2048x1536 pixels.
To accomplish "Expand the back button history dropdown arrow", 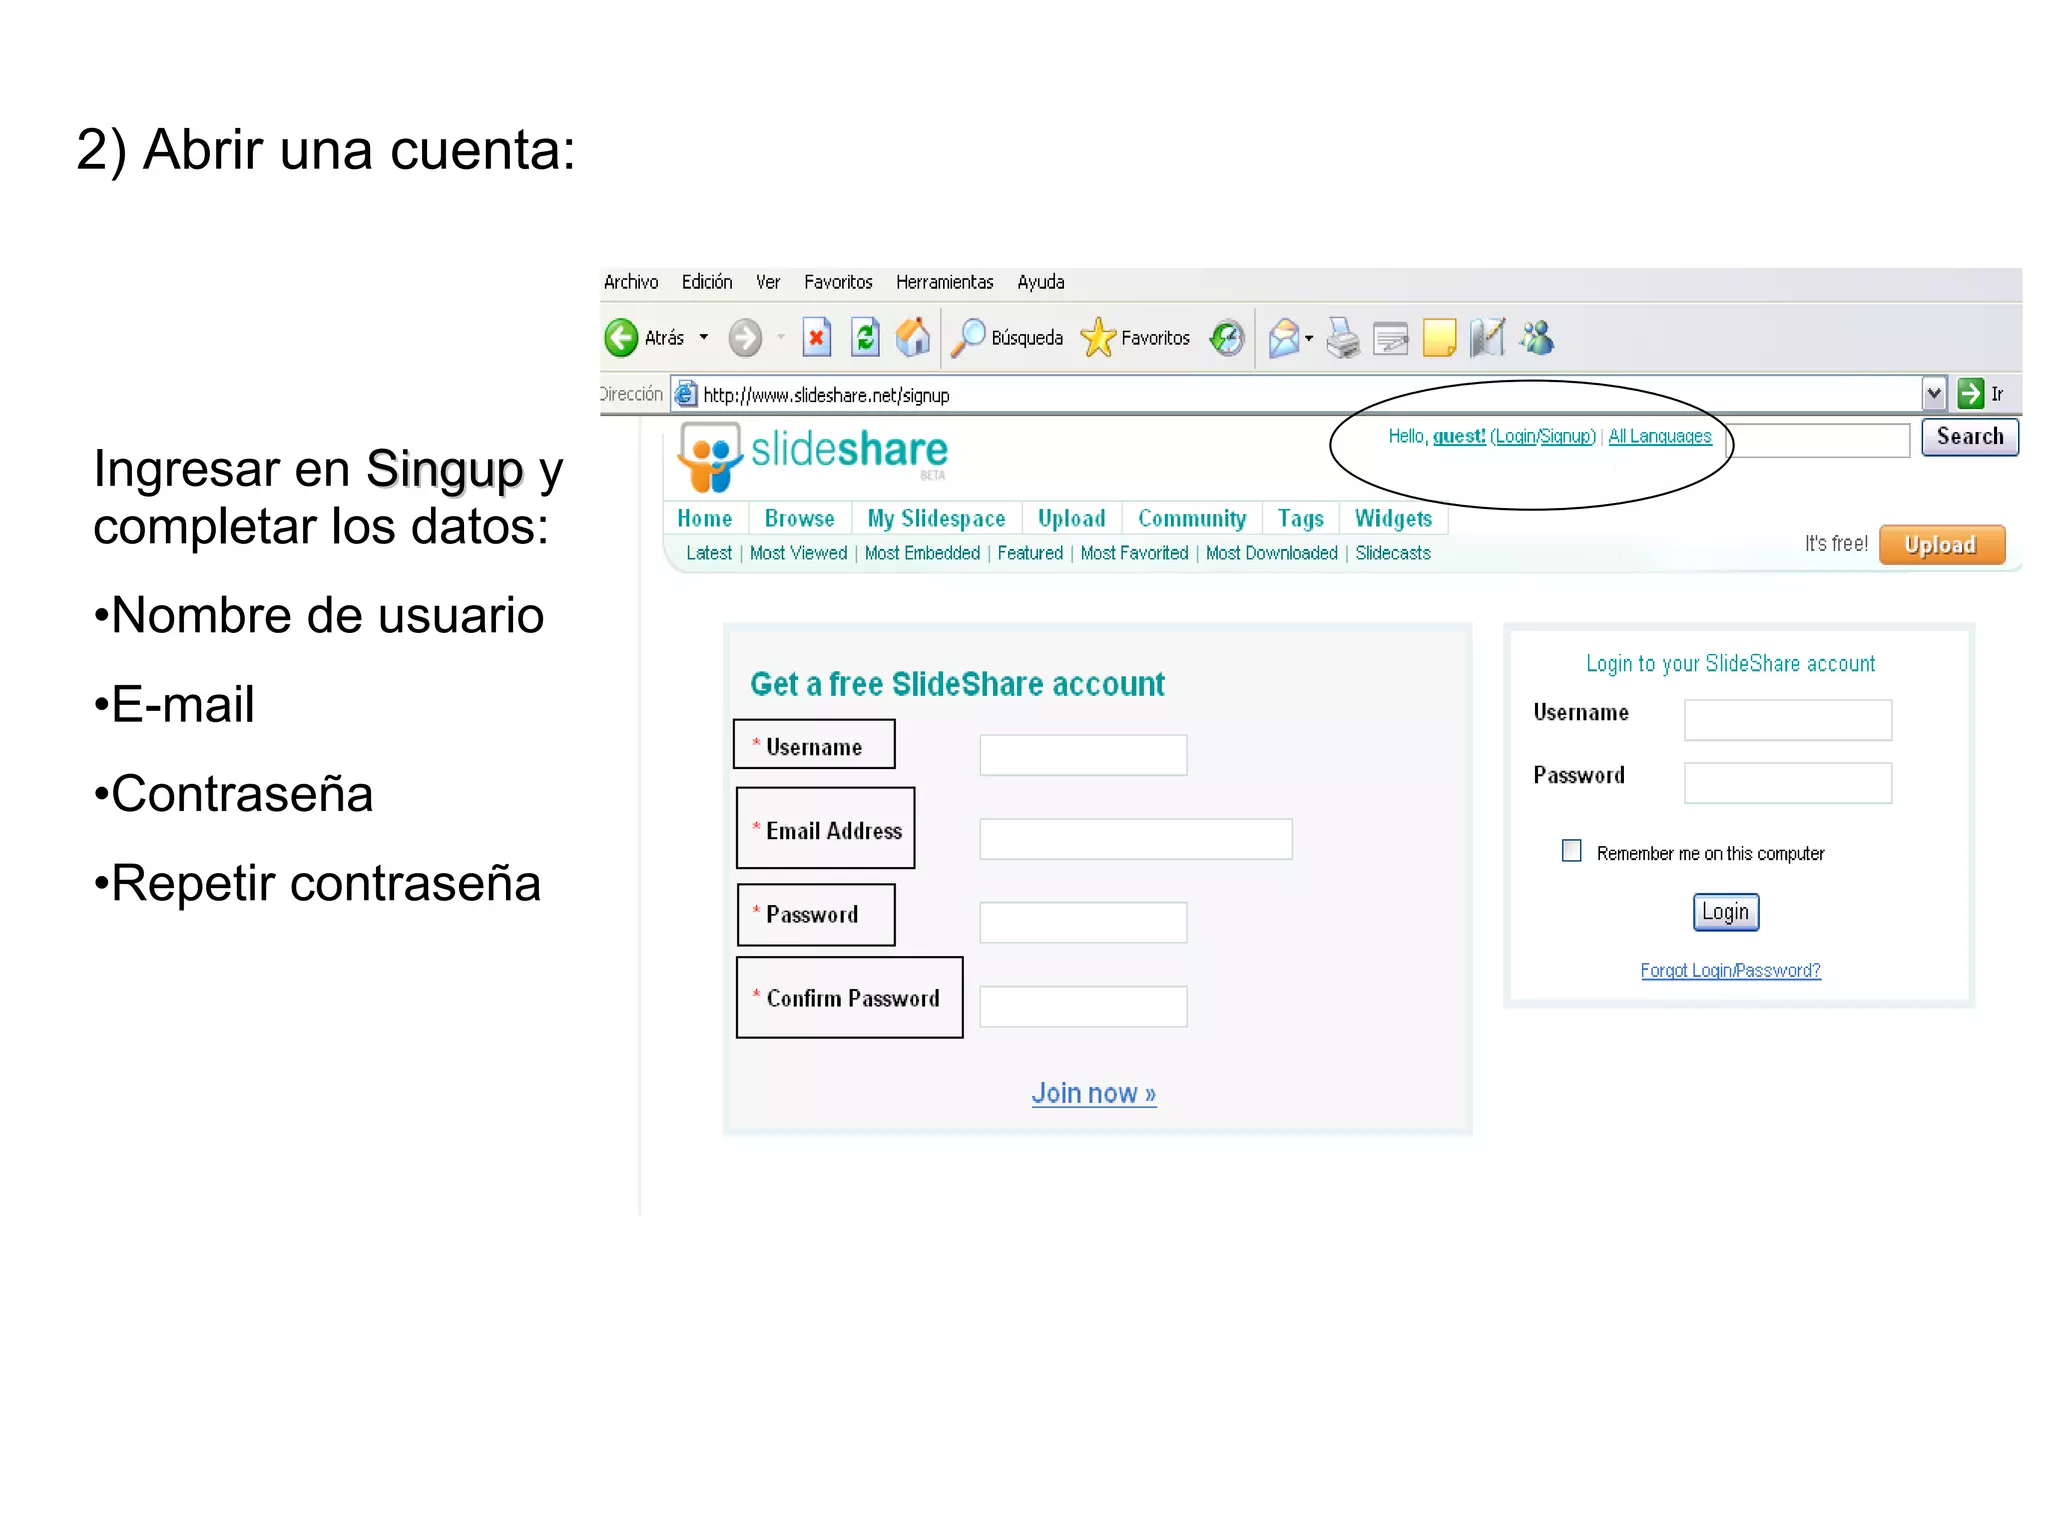I will pos(704,338).
